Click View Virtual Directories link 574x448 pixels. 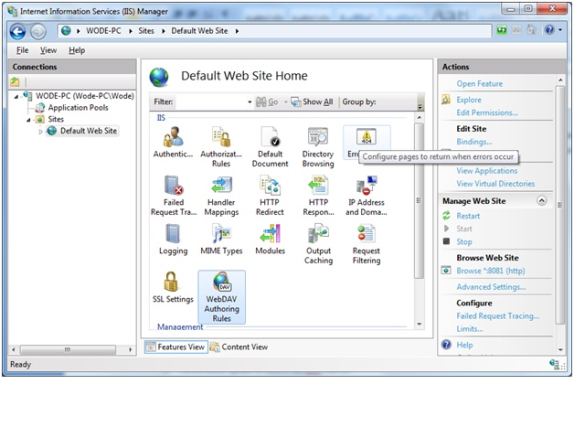point(495,184)
